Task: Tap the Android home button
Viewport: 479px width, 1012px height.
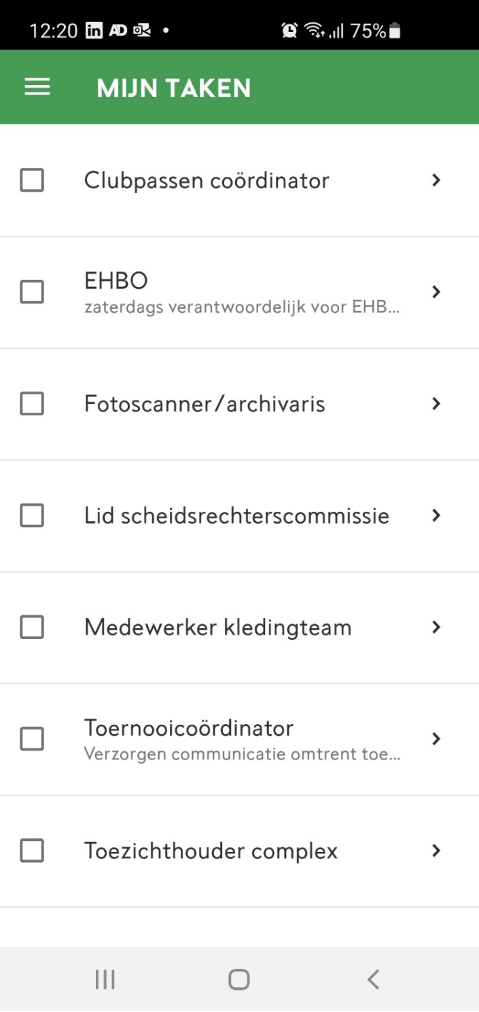Action: pos(239,979)
